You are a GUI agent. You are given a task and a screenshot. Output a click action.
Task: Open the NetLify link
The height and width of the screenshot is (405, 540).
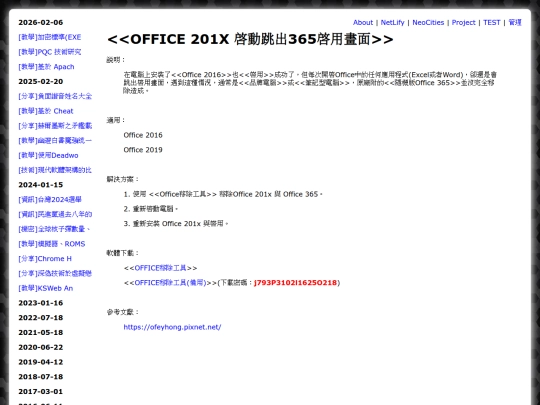coord(392,22)
